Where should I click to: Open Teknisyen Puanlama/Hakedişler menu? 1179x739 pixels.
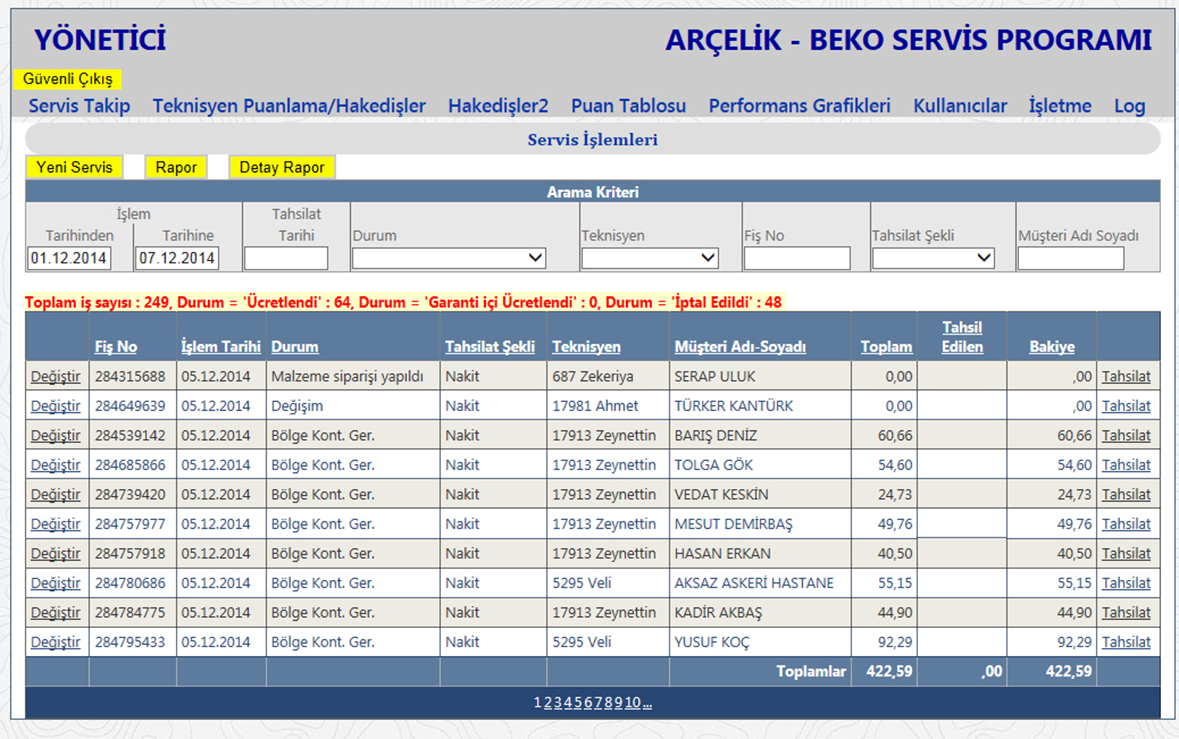tap(289, 106)
